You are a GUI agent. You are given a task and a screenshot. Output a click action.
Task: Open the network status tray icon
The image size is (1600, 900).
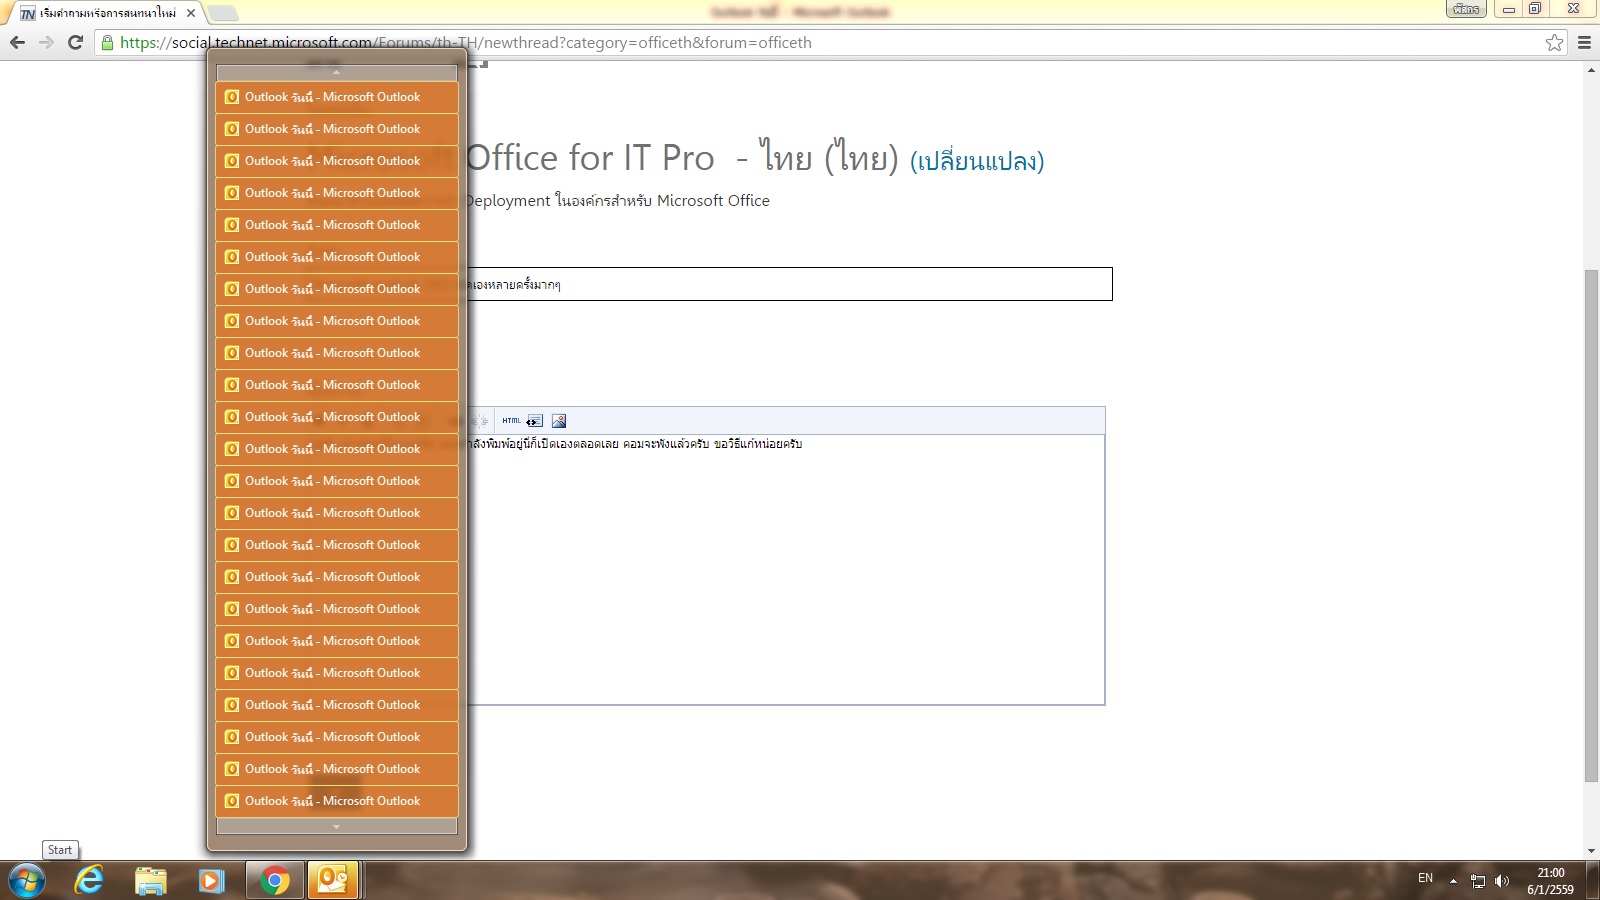[x=1478, y=881]
